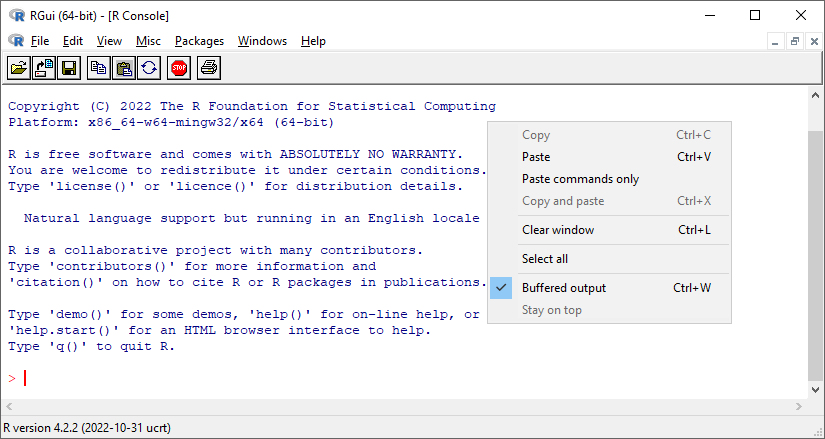The image size is (825, 439).
Task: Minimize the RGui main window
Action: point(709,15)
